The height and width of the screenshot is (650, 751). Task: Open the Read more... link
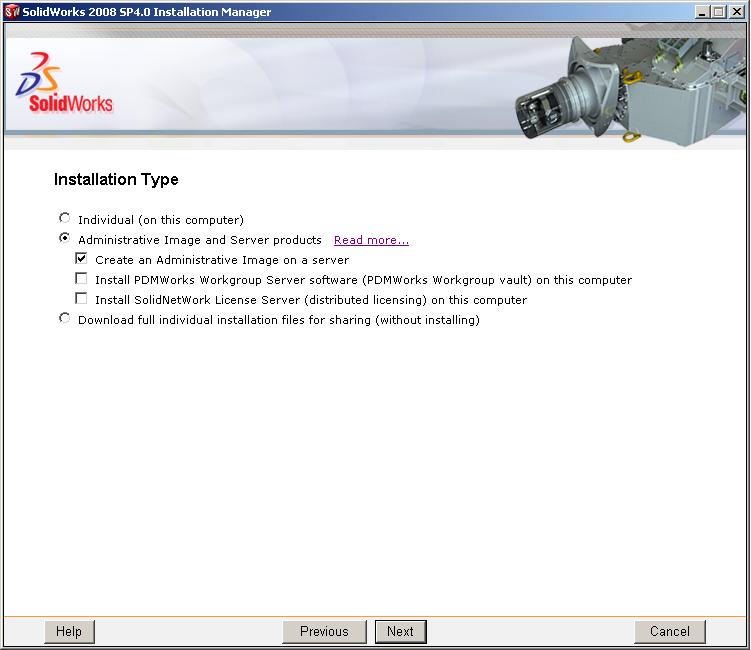click(371, 240)
